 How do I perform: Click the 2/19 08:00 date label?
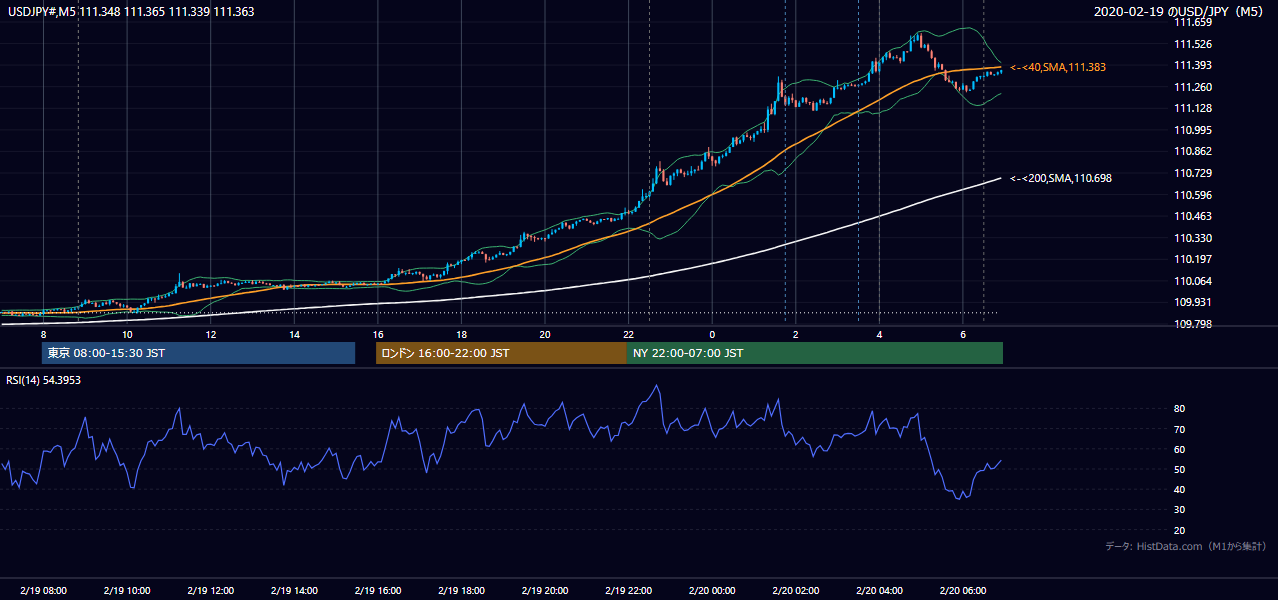[43, 591]
